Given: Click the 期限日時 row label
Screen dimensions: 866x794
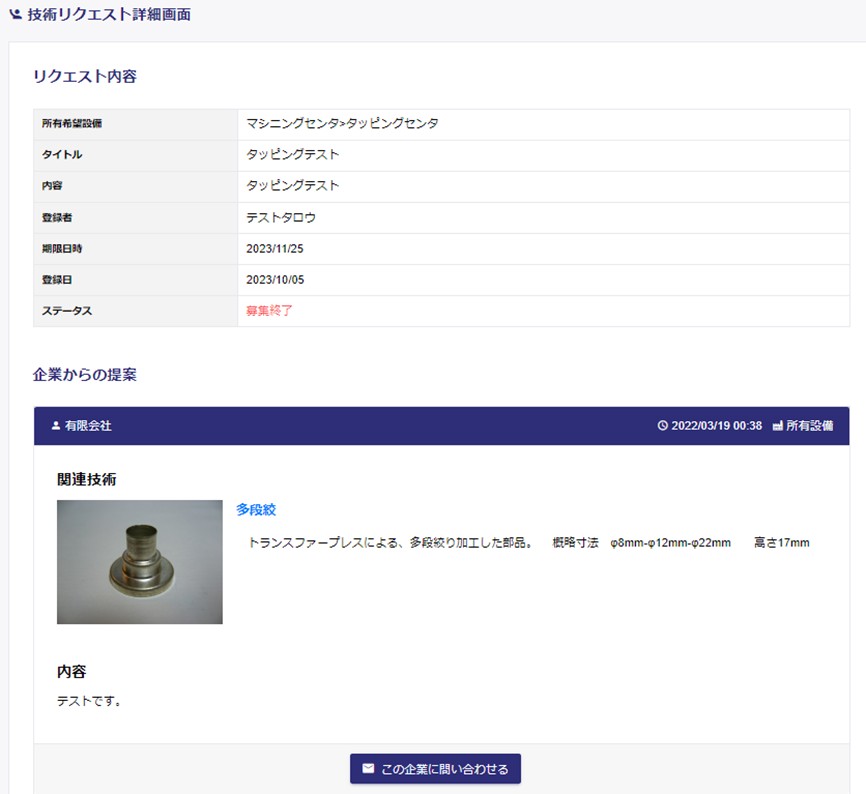Looking at the screenshot, I should click(x=62, y=248).
